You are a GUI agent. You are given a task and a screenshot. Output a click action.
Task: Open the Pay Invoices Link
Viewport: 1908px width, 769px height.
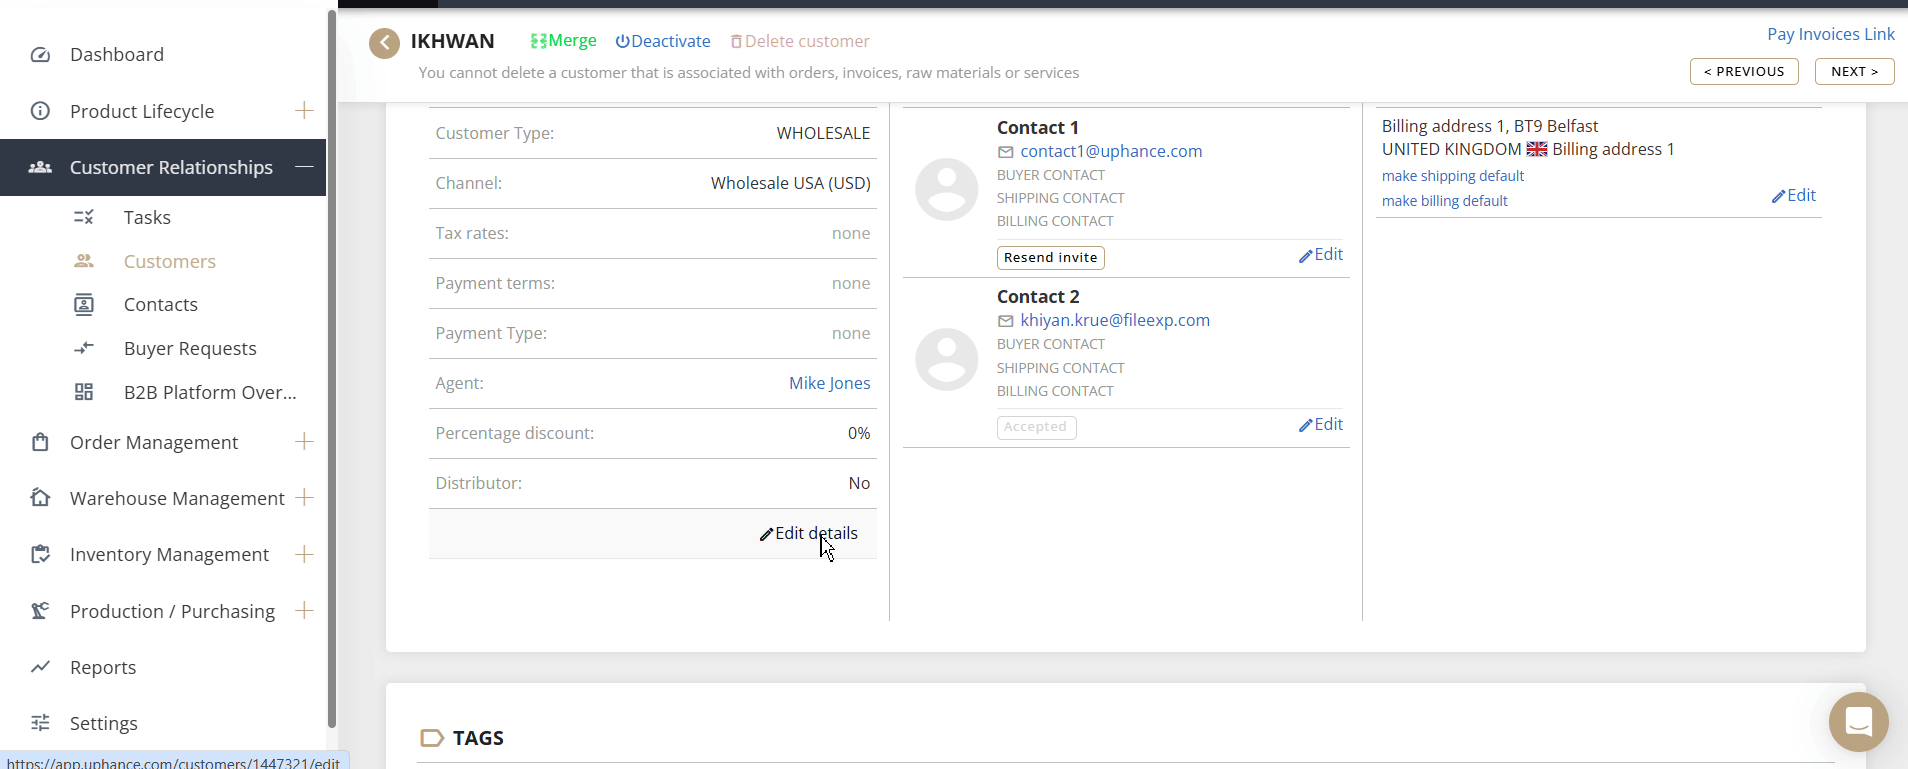coord(1830,34)
